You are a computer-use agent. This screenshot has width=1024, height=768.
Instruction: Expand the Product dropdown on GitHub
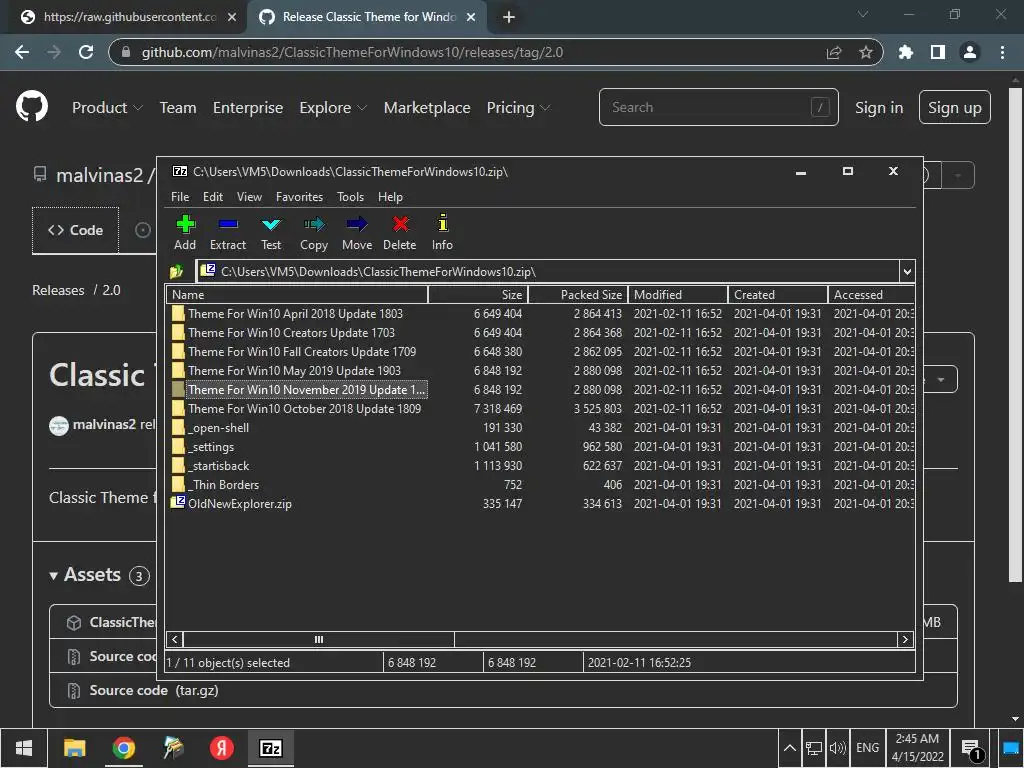pyautogui.click(x=107, y=108)
